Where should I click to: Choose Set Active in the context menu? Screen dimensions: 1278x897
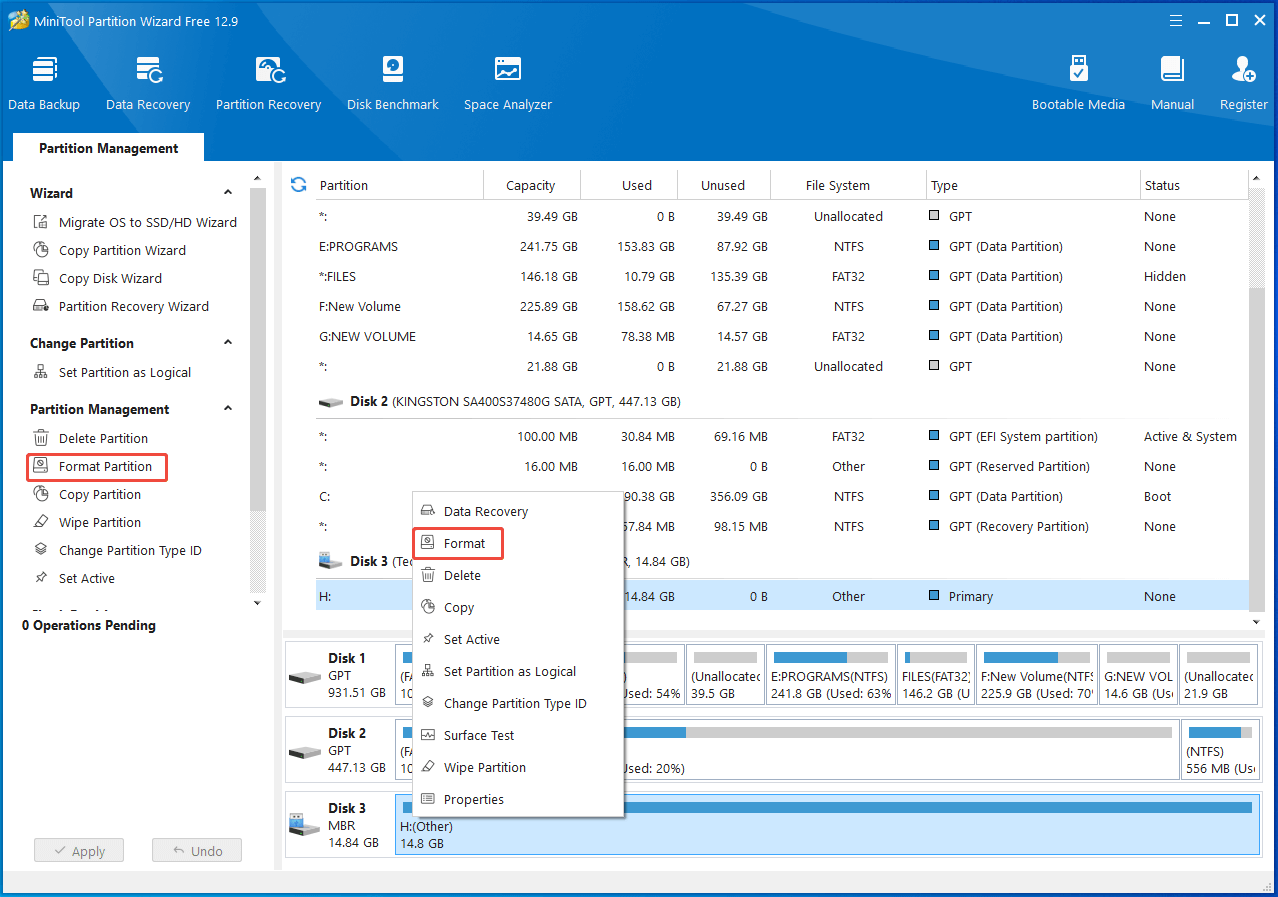(518, 639)
